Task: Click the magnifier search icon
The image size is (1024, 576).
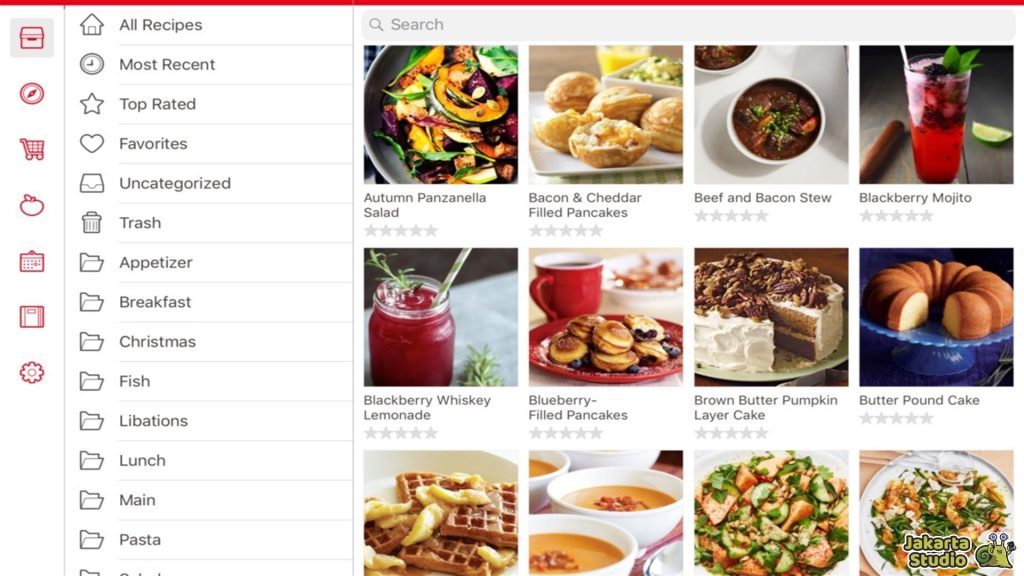Action: tap(376, 25)
